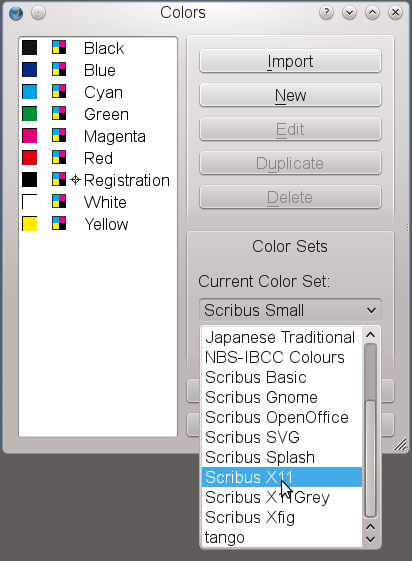Click the CMYK icon next to Yellow

tap(59, 224)
